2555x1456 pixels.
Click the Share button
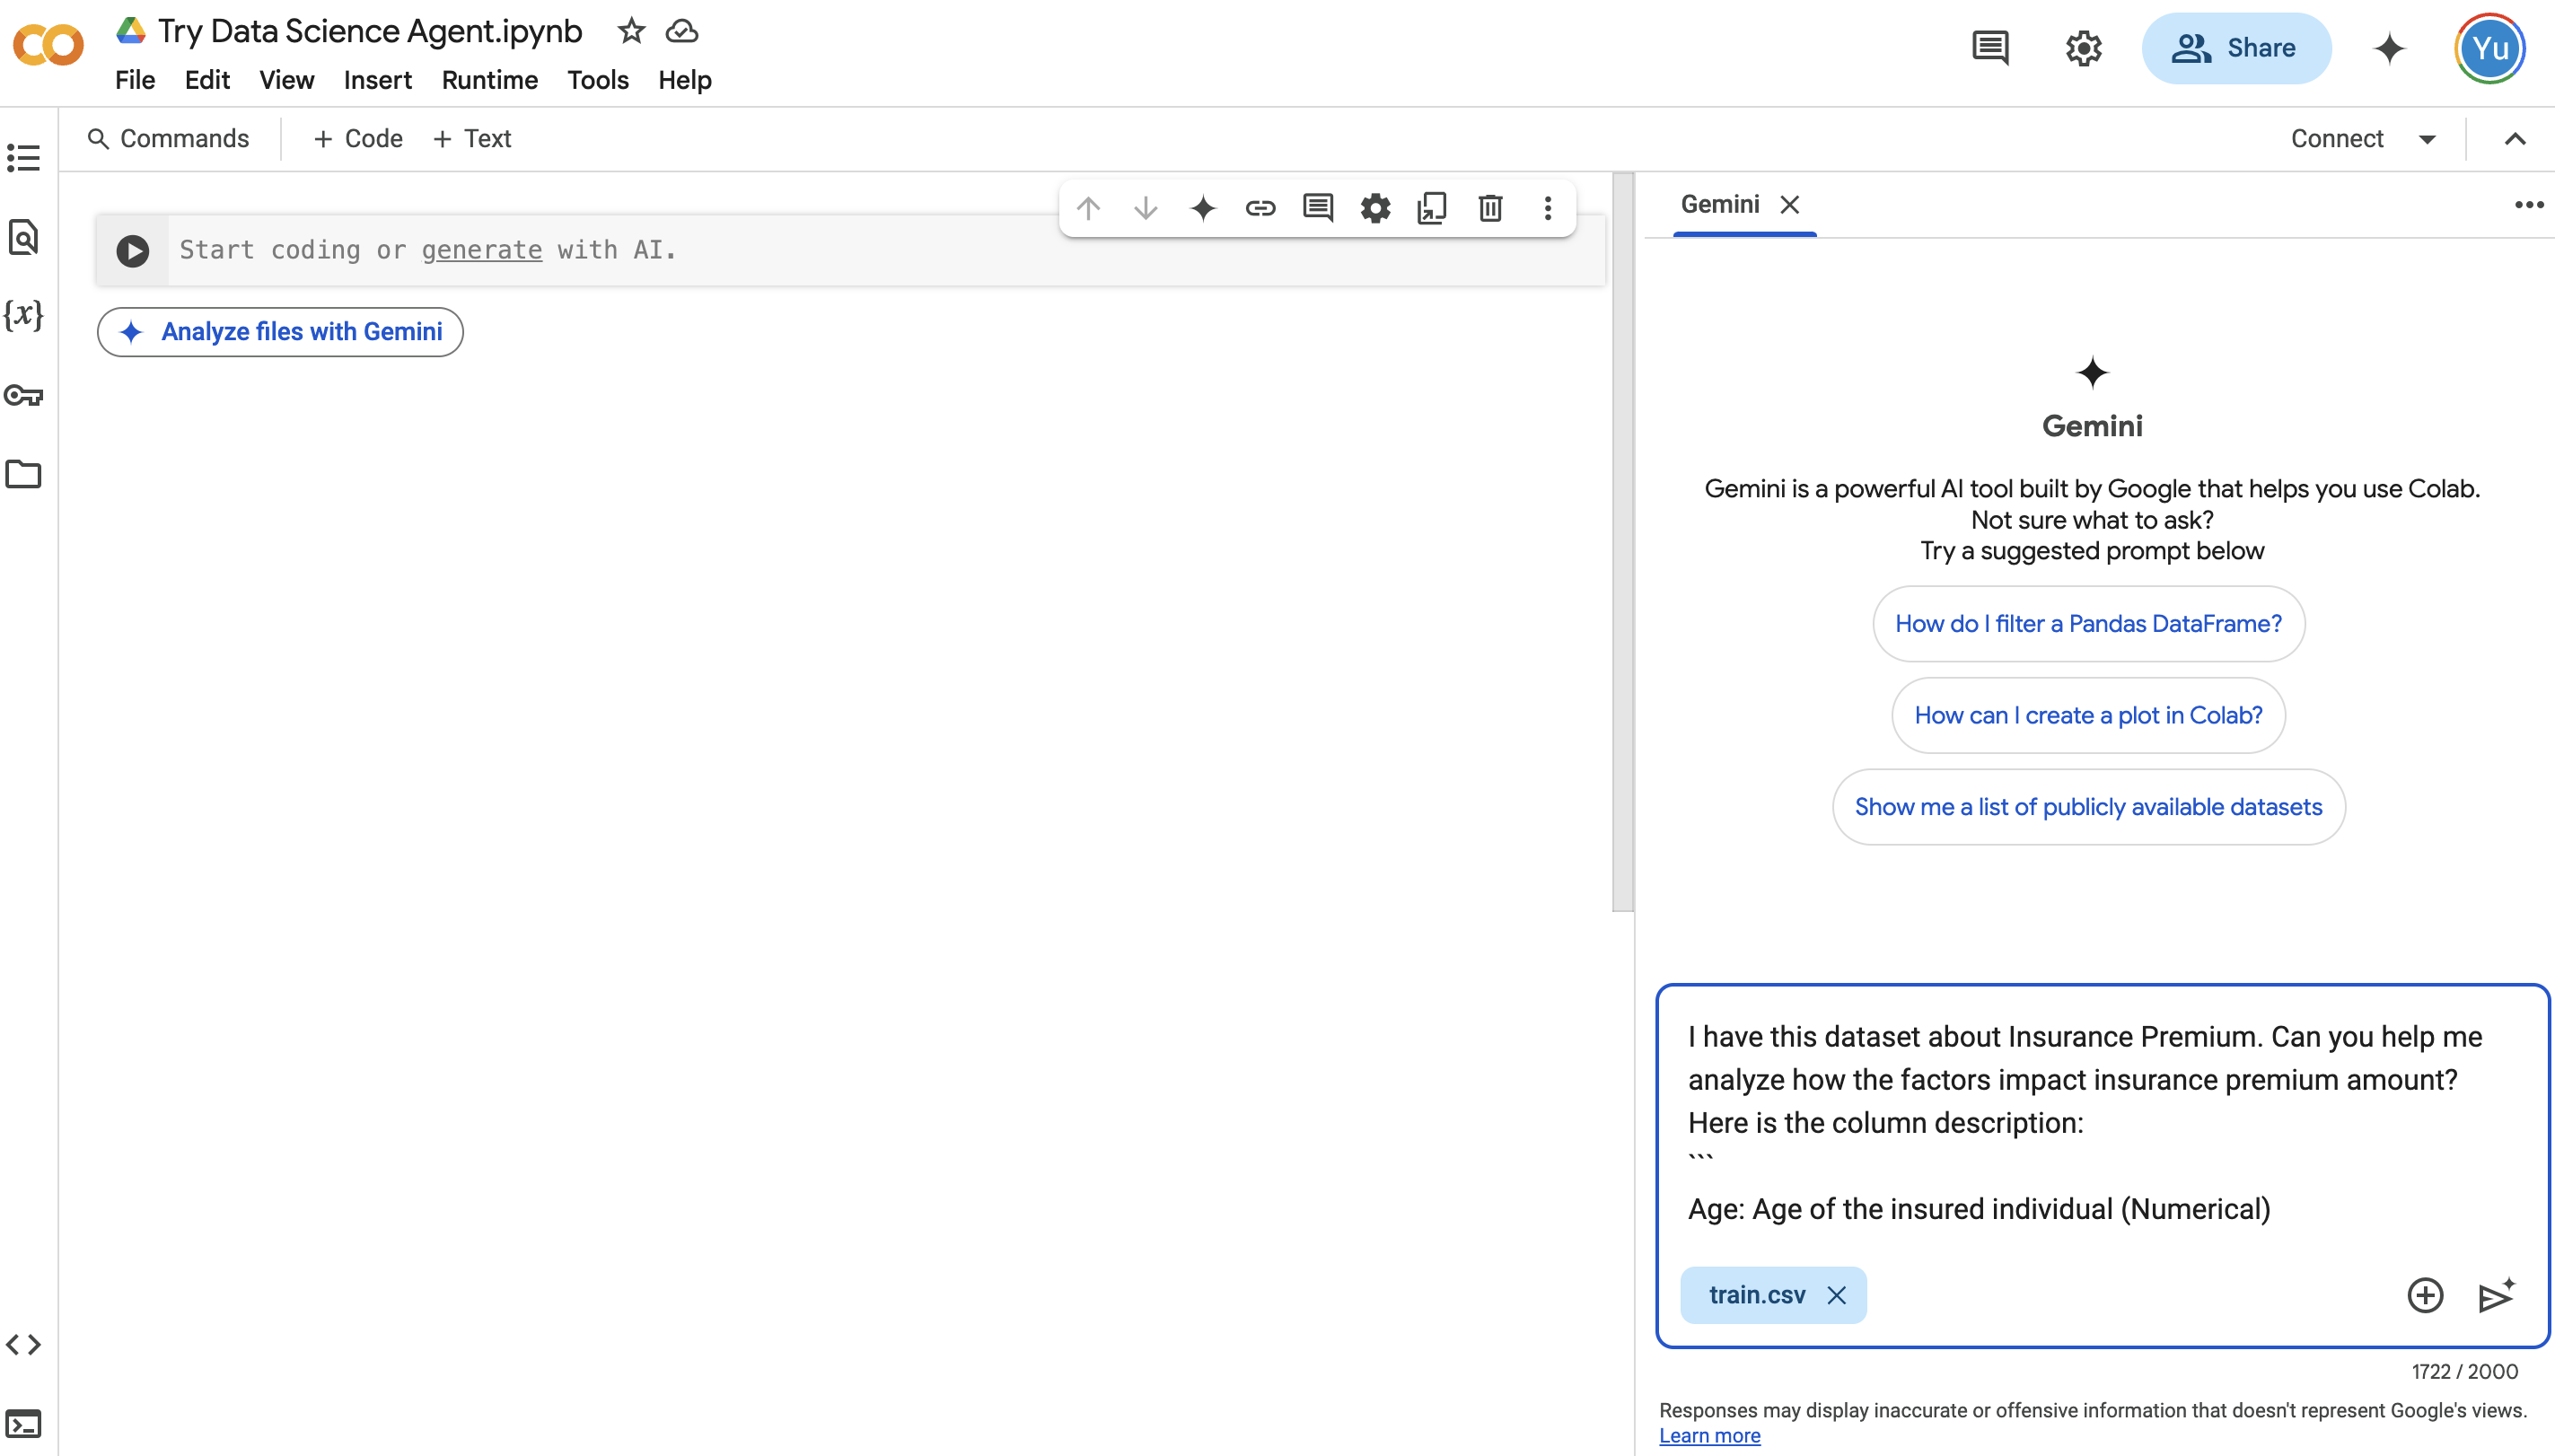(2236, 48)
